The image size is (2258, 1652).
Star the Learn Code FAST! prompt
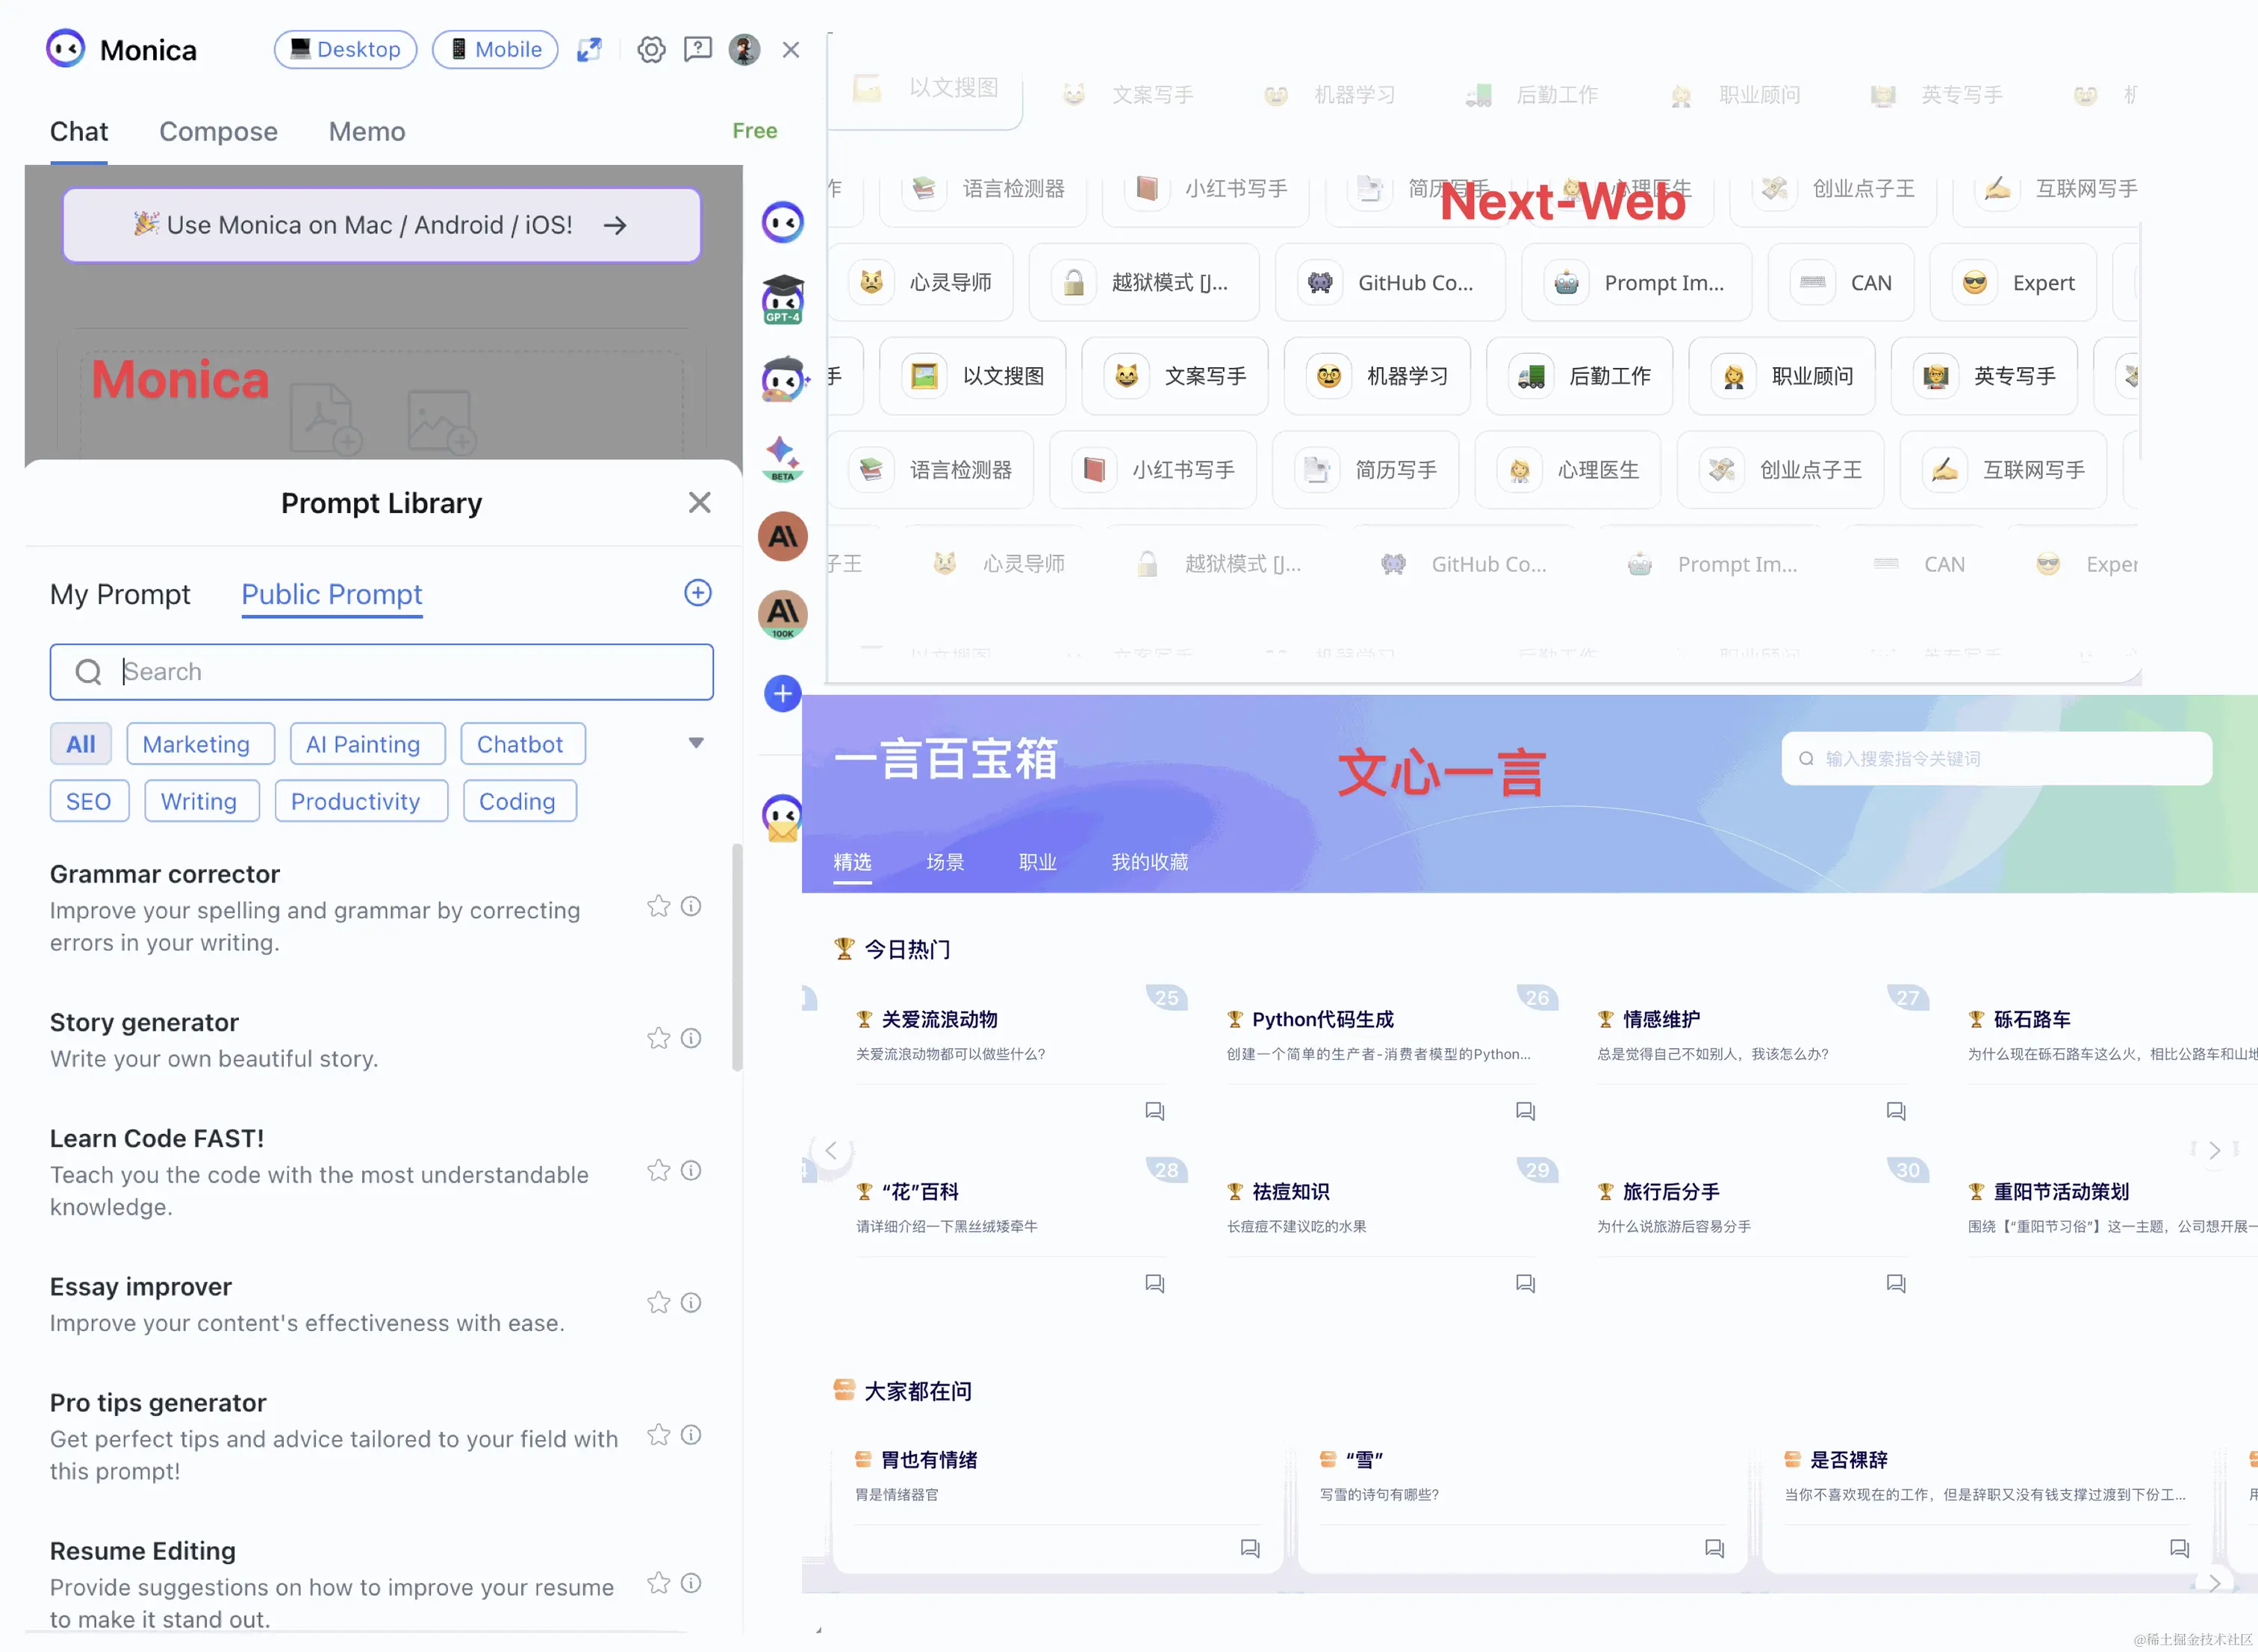[658, 1170]
